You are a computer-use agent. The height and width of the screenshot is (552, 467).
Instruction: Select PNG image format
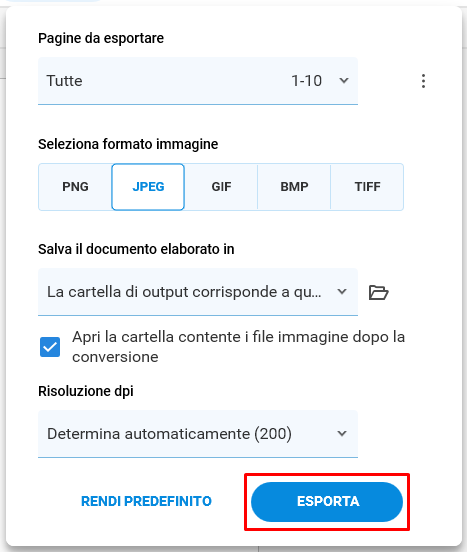coord(75,187)
